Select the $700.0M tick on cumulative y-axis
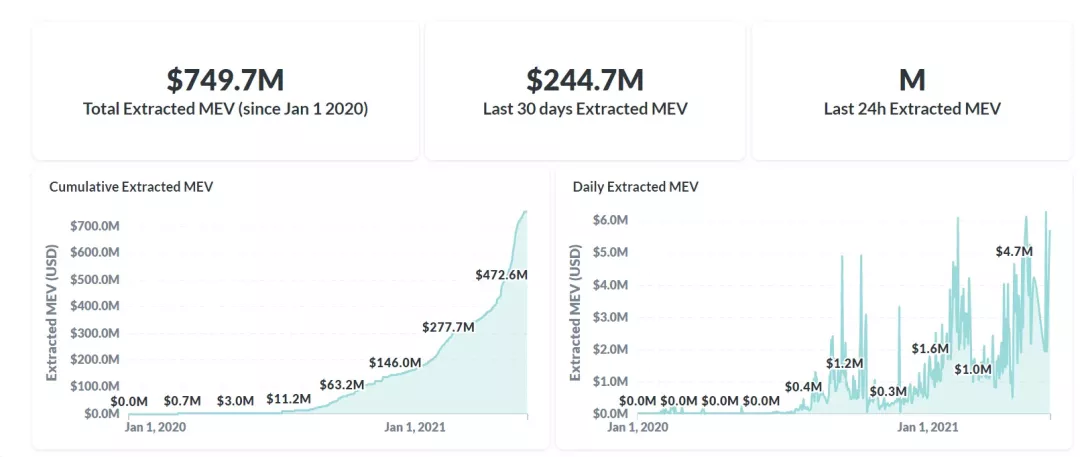The width and height of the screenshot is (1080, 457). (x=96, y=226)
